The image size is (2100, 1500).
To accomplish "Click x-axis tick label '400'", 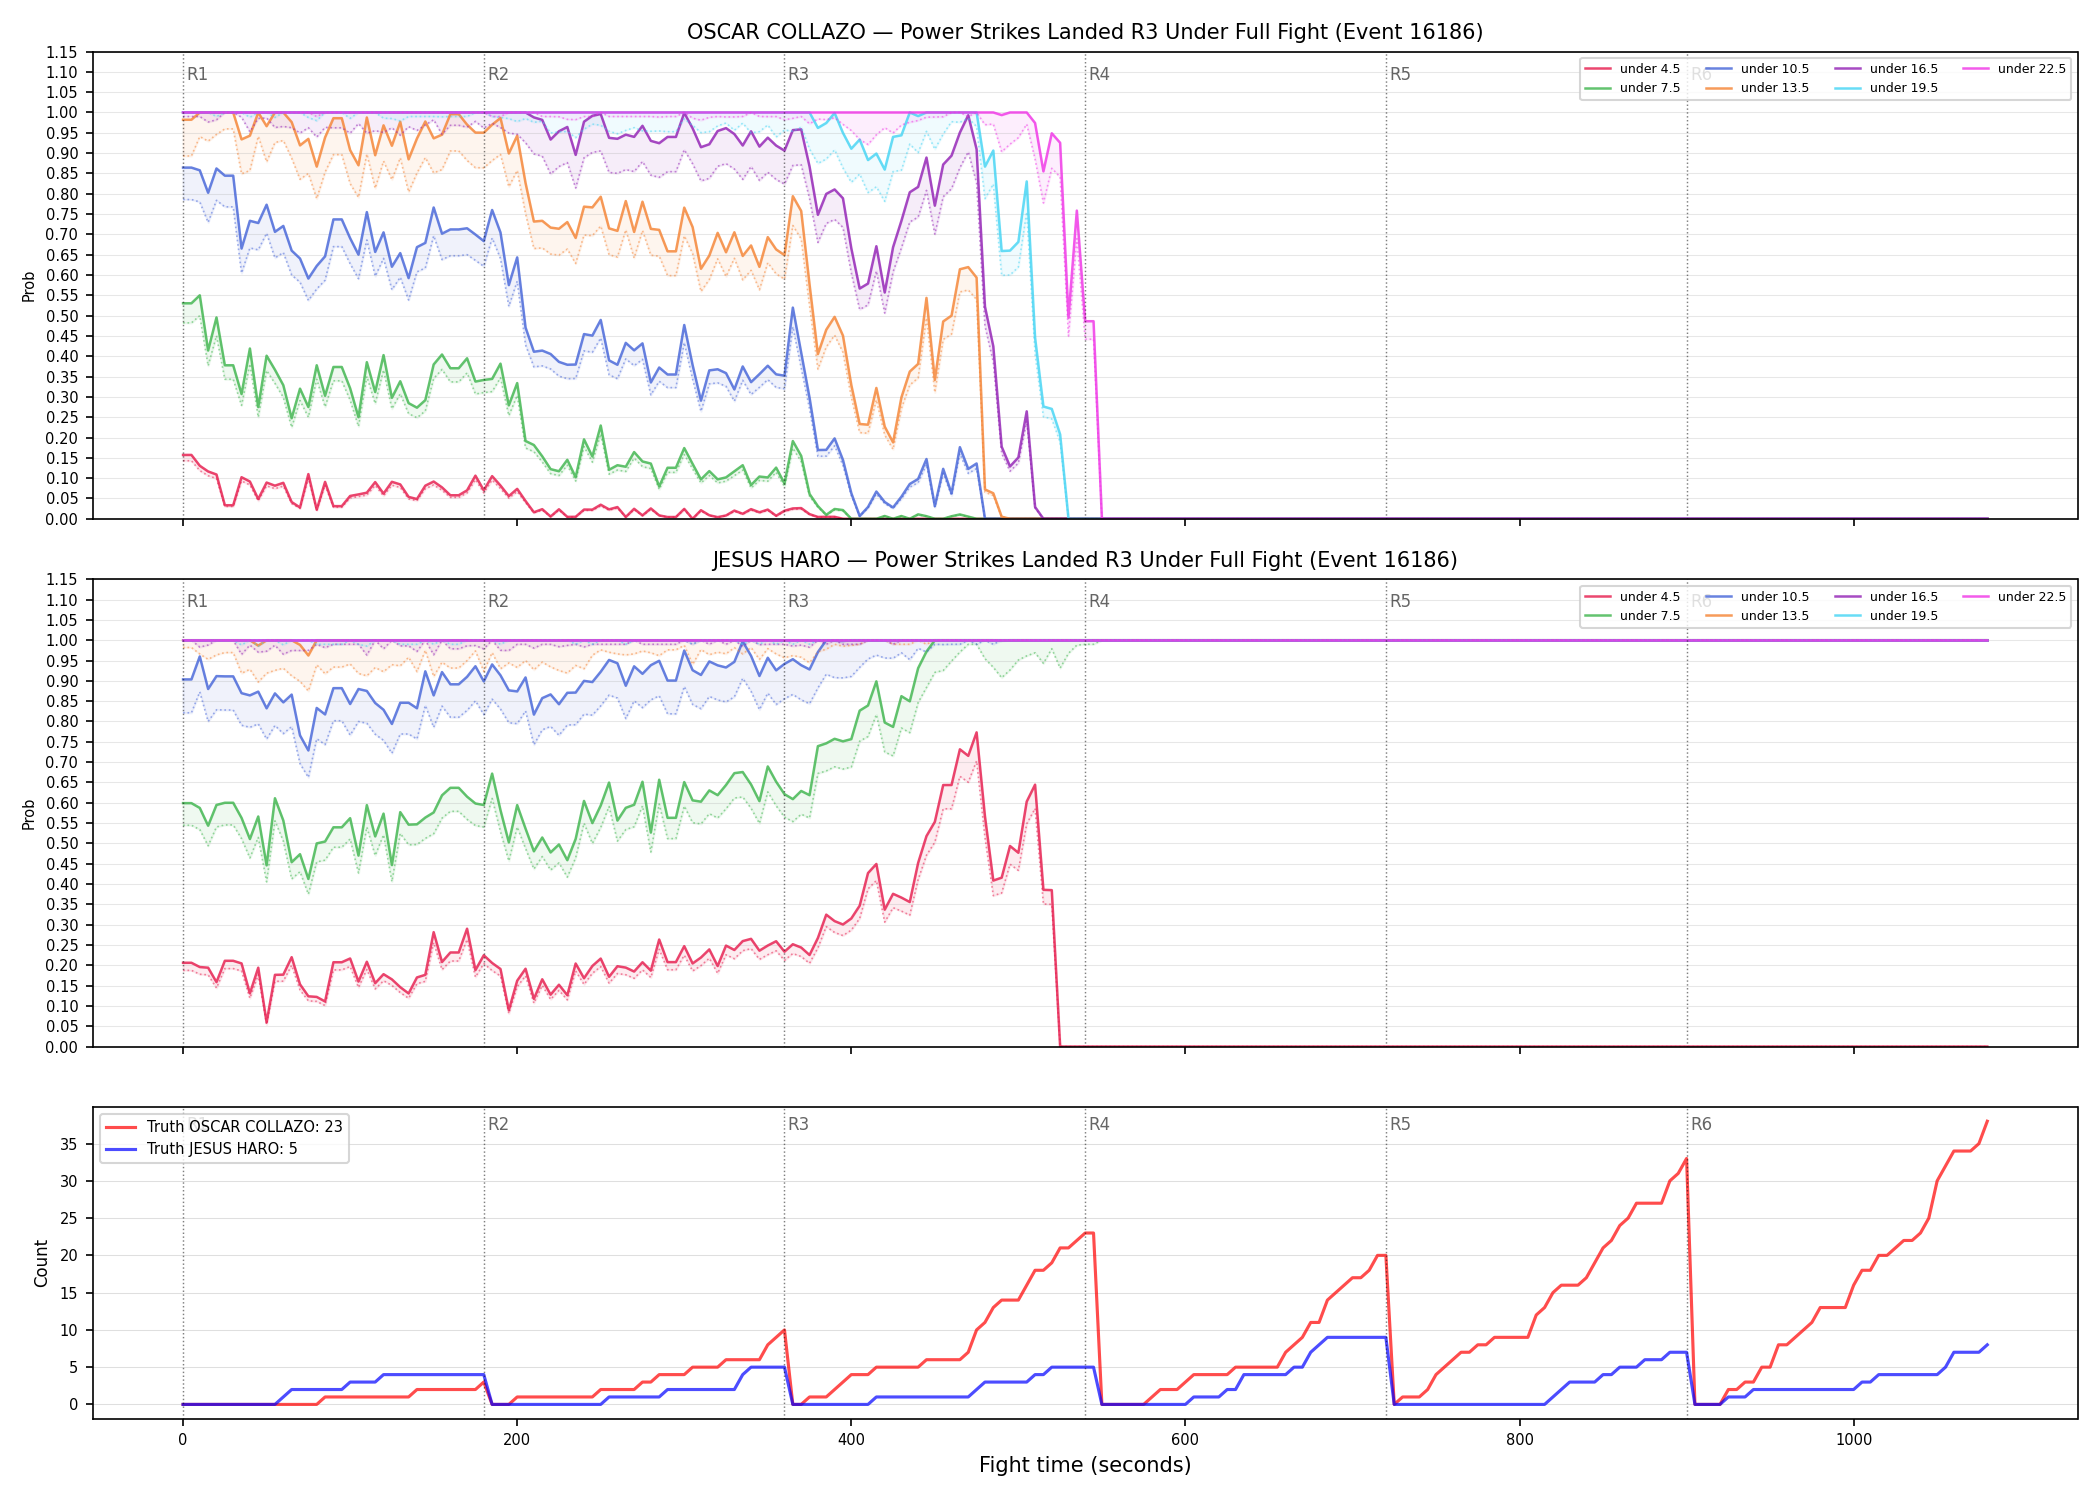I will pyautogui.click(x=851, y=1439).
